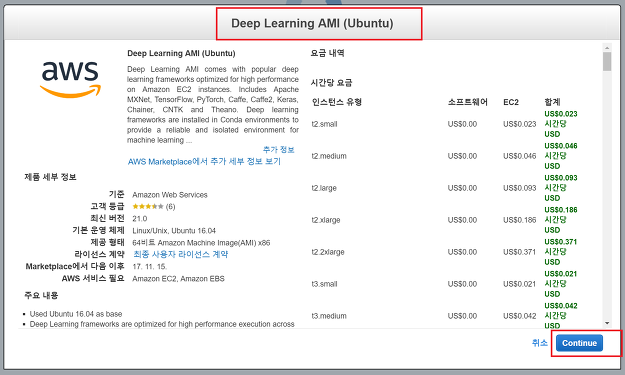Select the t3.medium instance type text
Viewport: 625px width, 375px height.
[329, 316]
